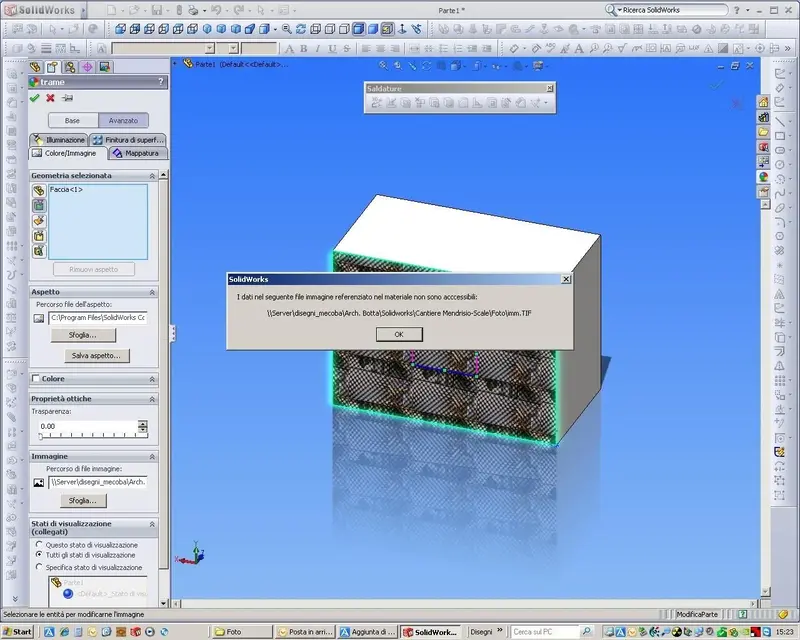Close the Saldature toolbar

coord(549,88)
